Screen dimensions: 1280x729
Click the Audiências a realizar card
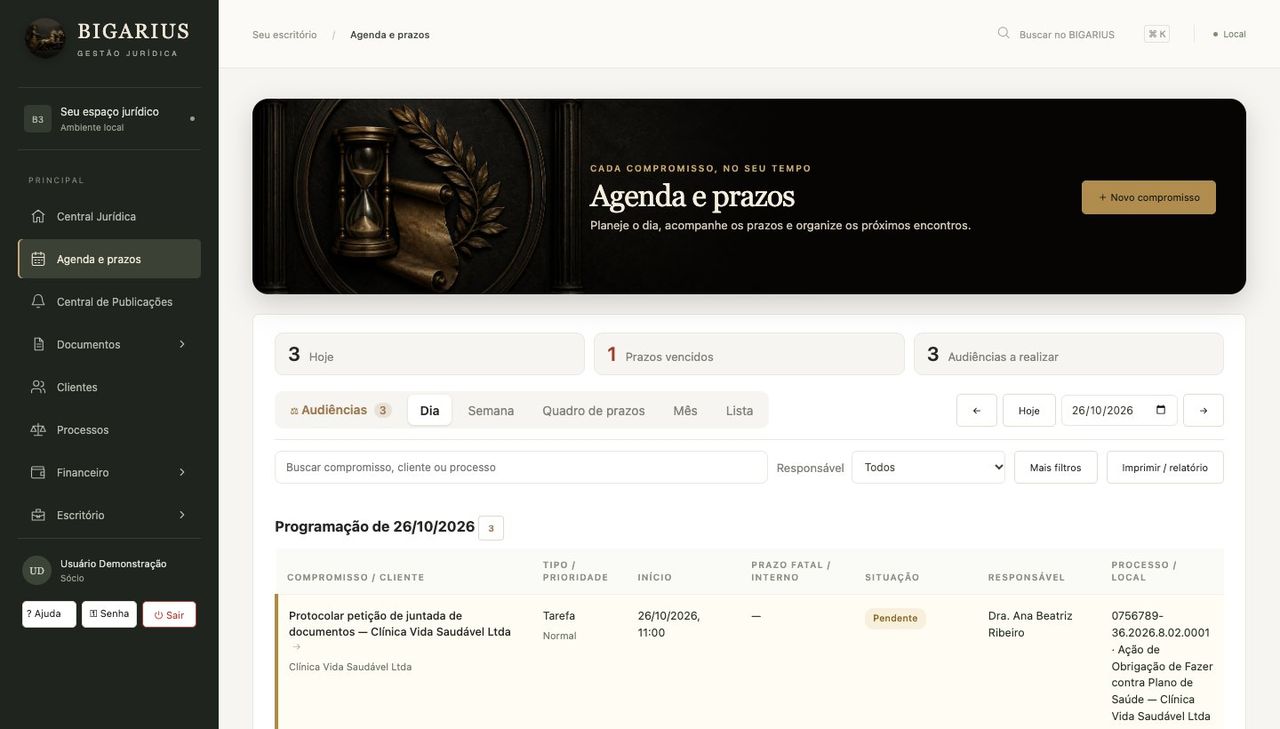coord(1069,354)
